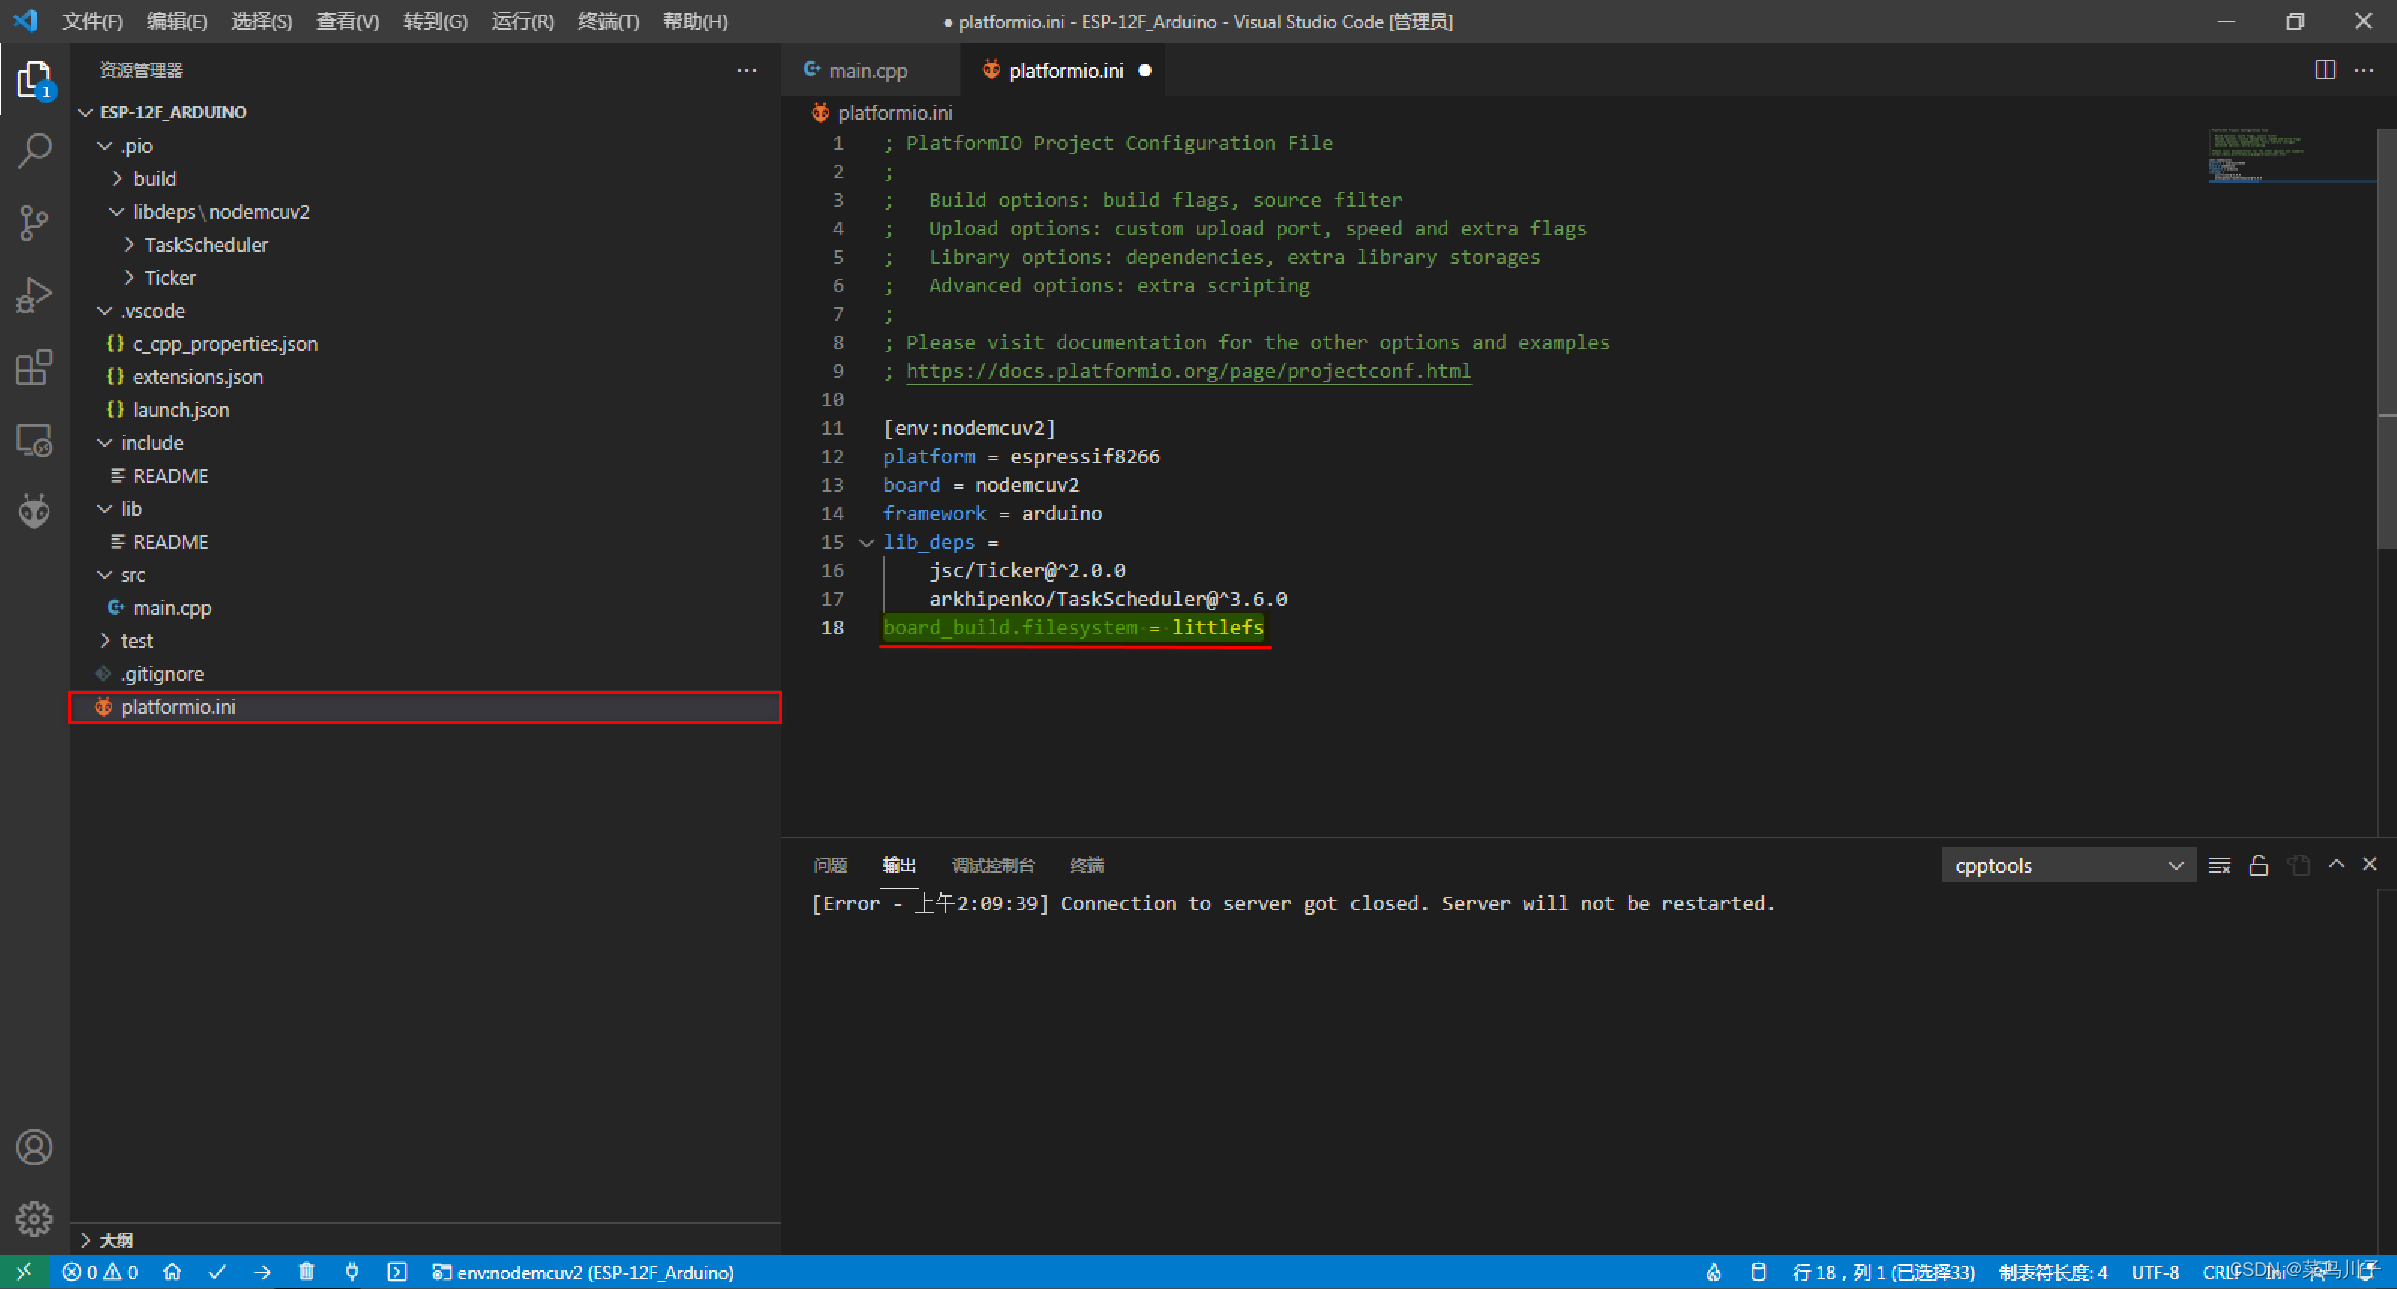Expand the TaskScheduler folder
Screen dimensions: 2397x1289
pos(205,245)
